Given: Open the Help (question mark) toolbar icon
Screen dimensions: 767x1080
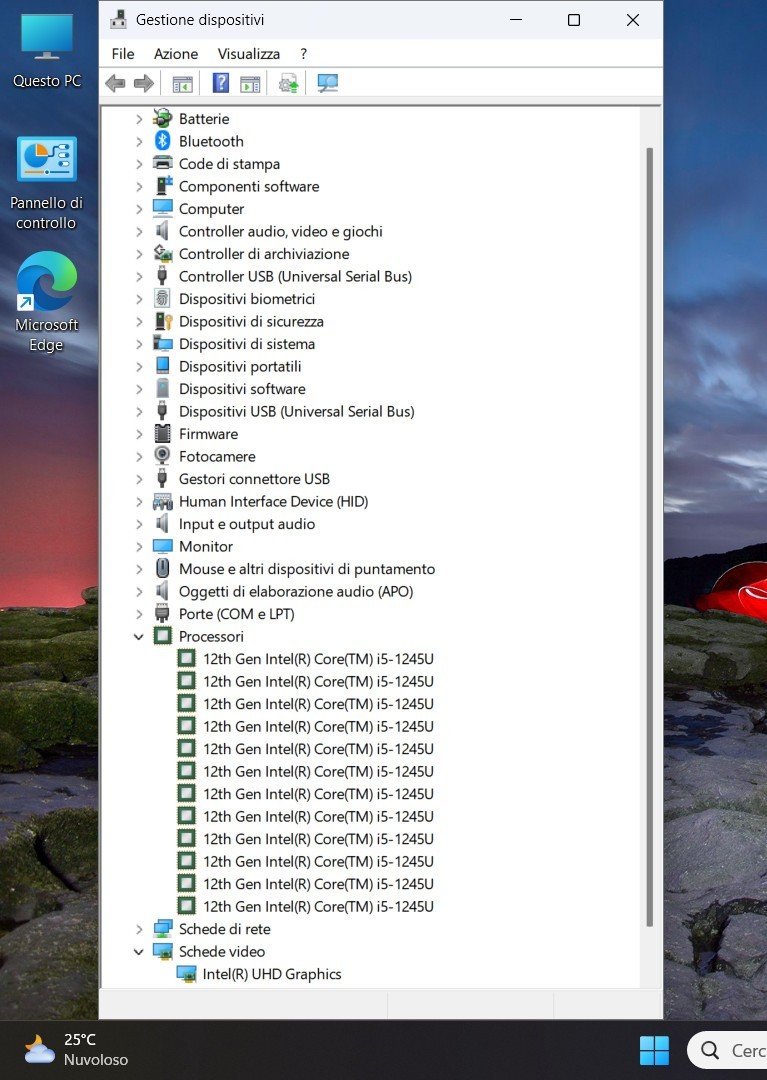Looking at the screenshot, I should coord(220,83).
